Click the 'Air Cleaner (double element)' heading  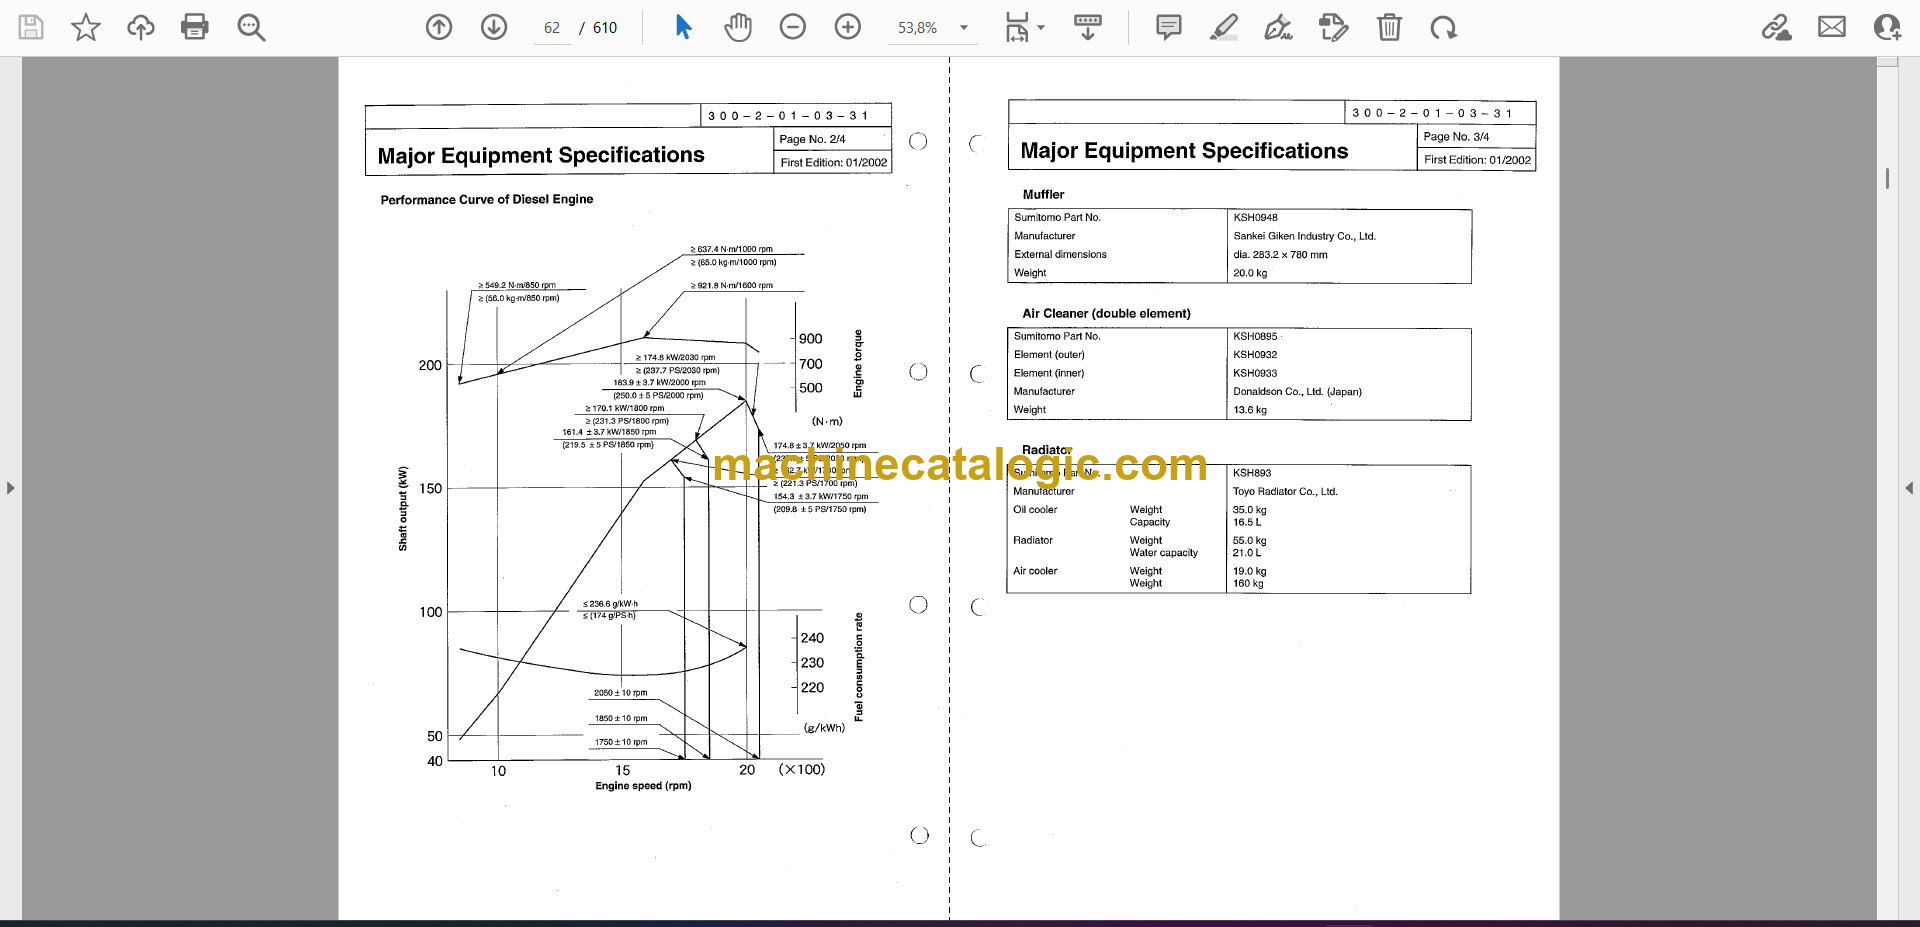tap(1106, 313)
